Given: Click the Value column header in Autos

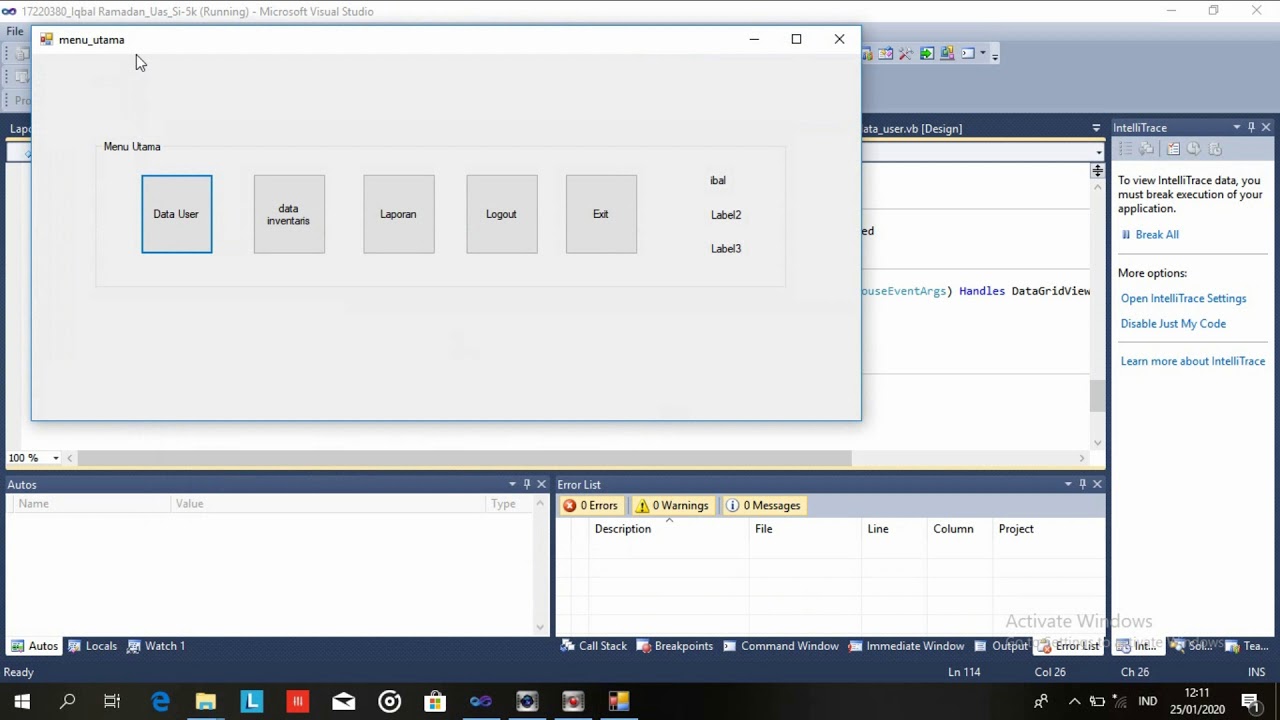Looking at the screenshot, I should (x=329, y=504).
